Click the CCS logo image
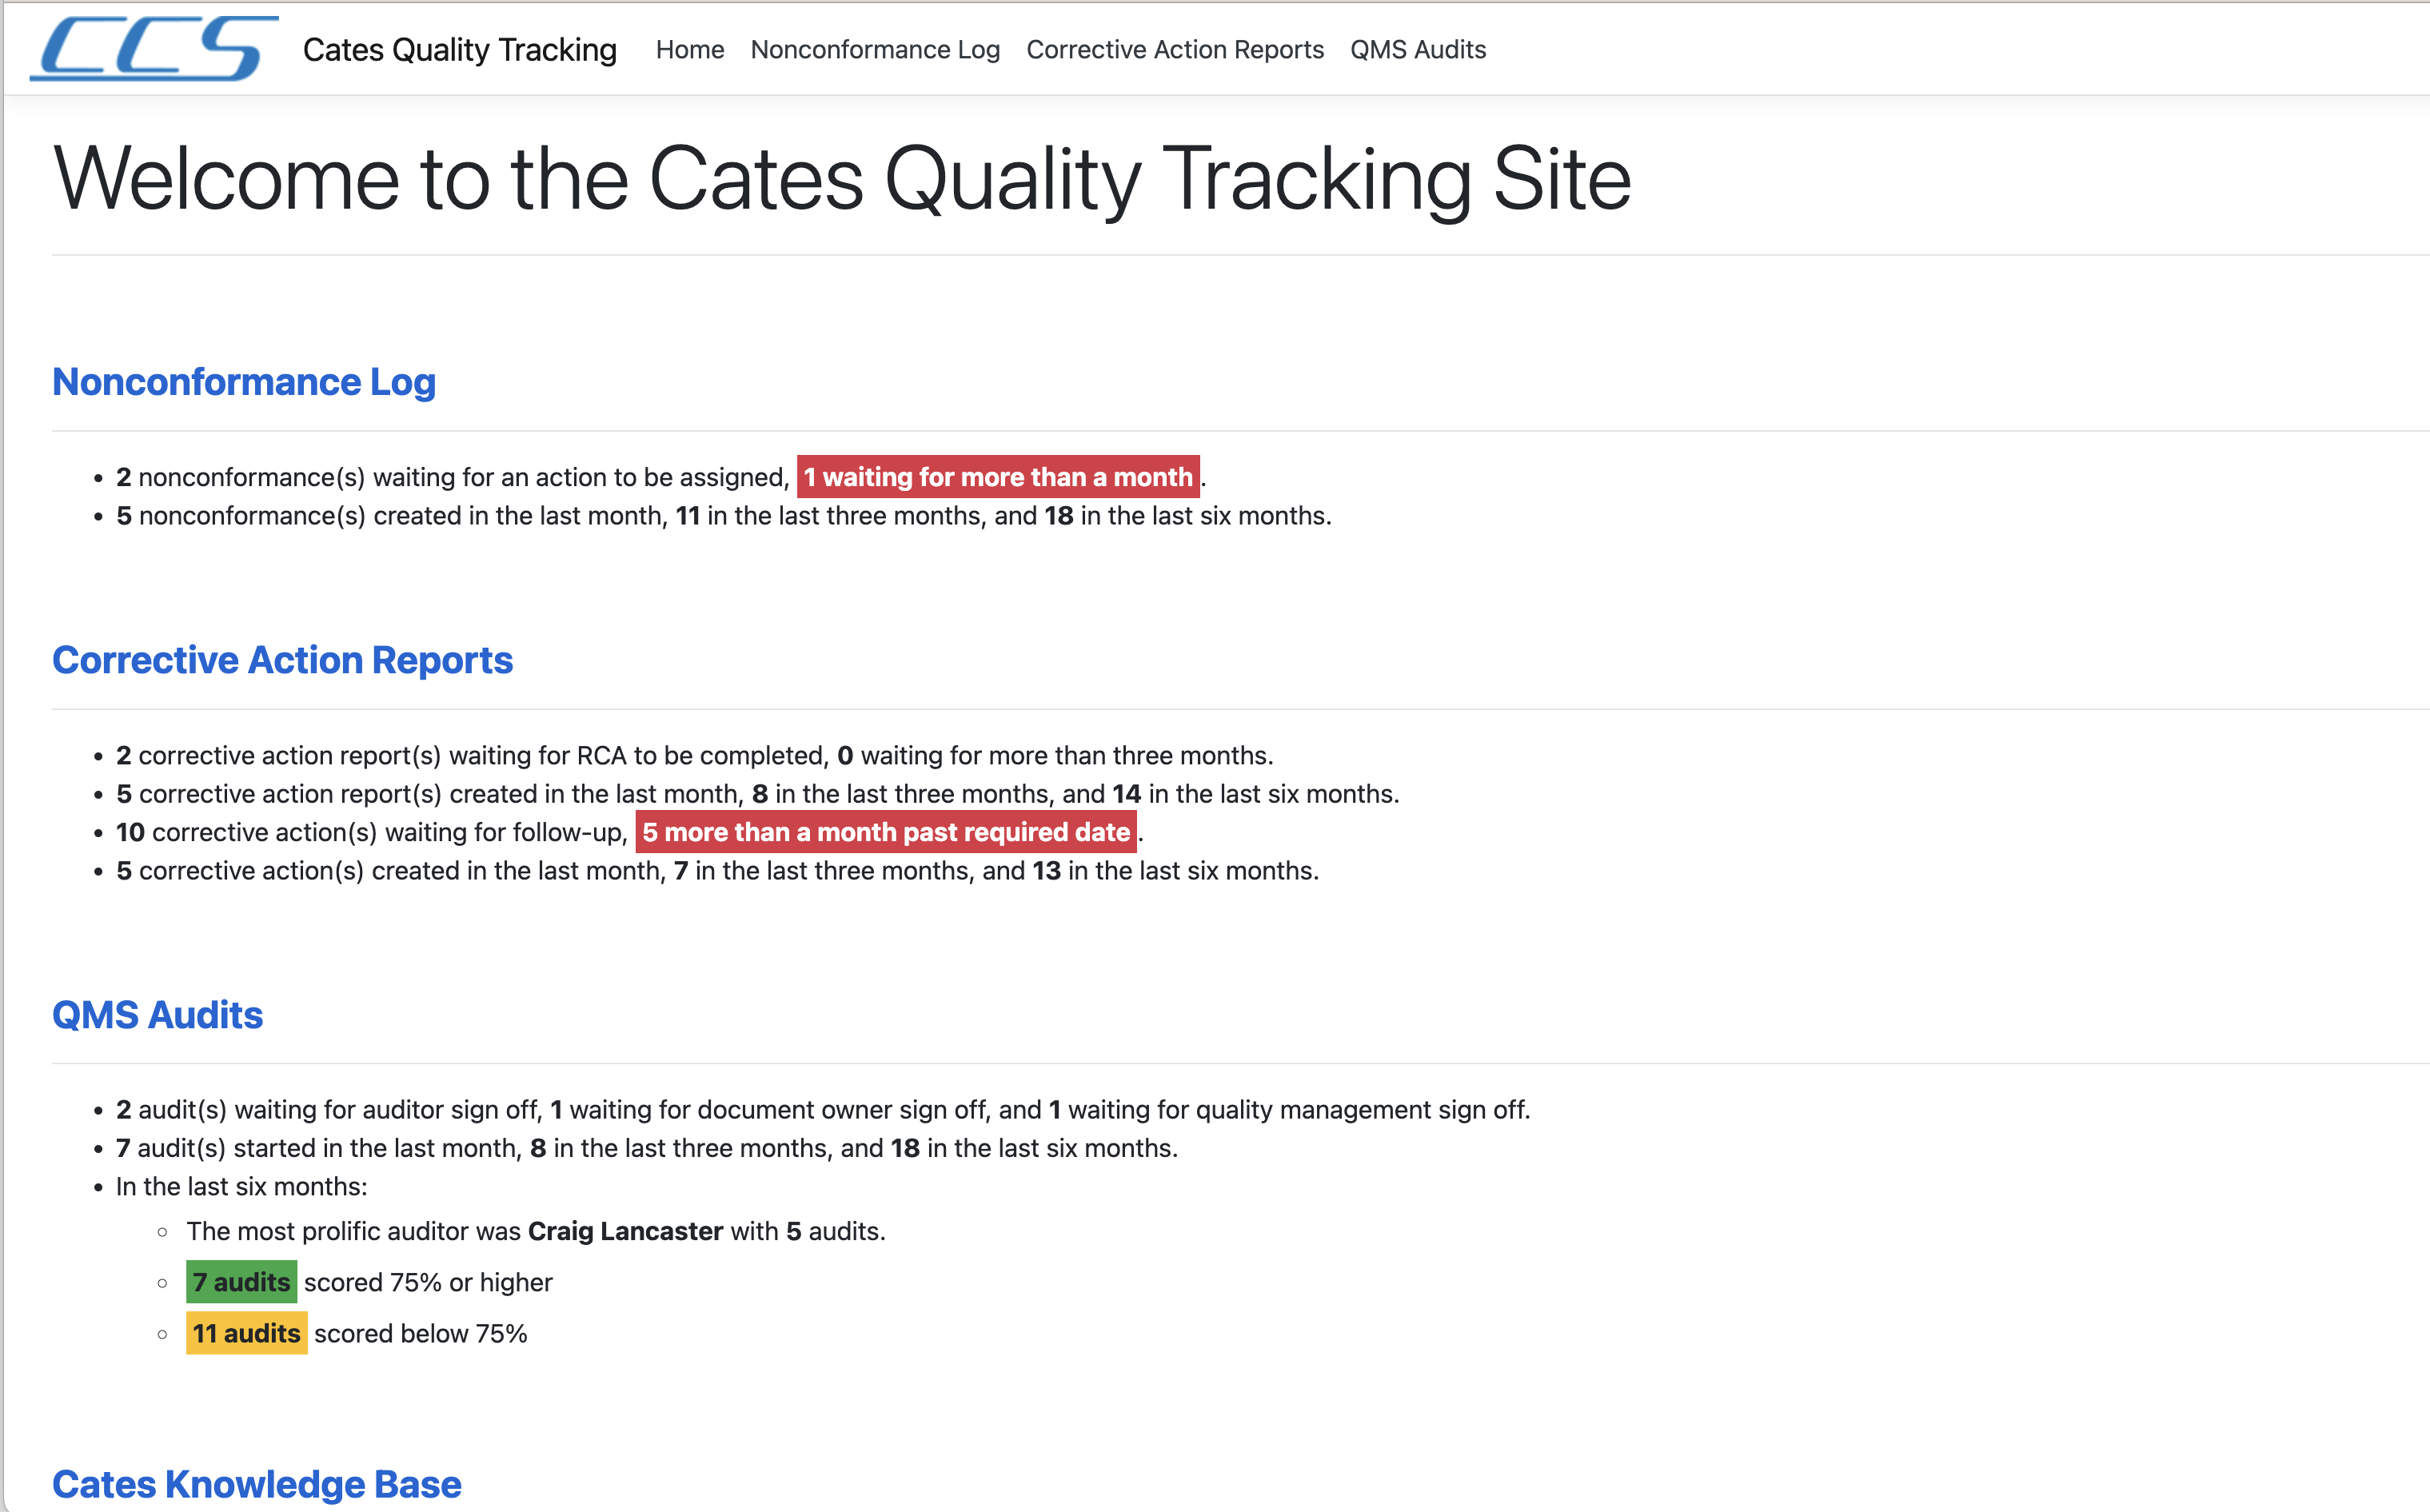The width and height of the screenshot is (2430, 1512). click(x=154, y=48)
